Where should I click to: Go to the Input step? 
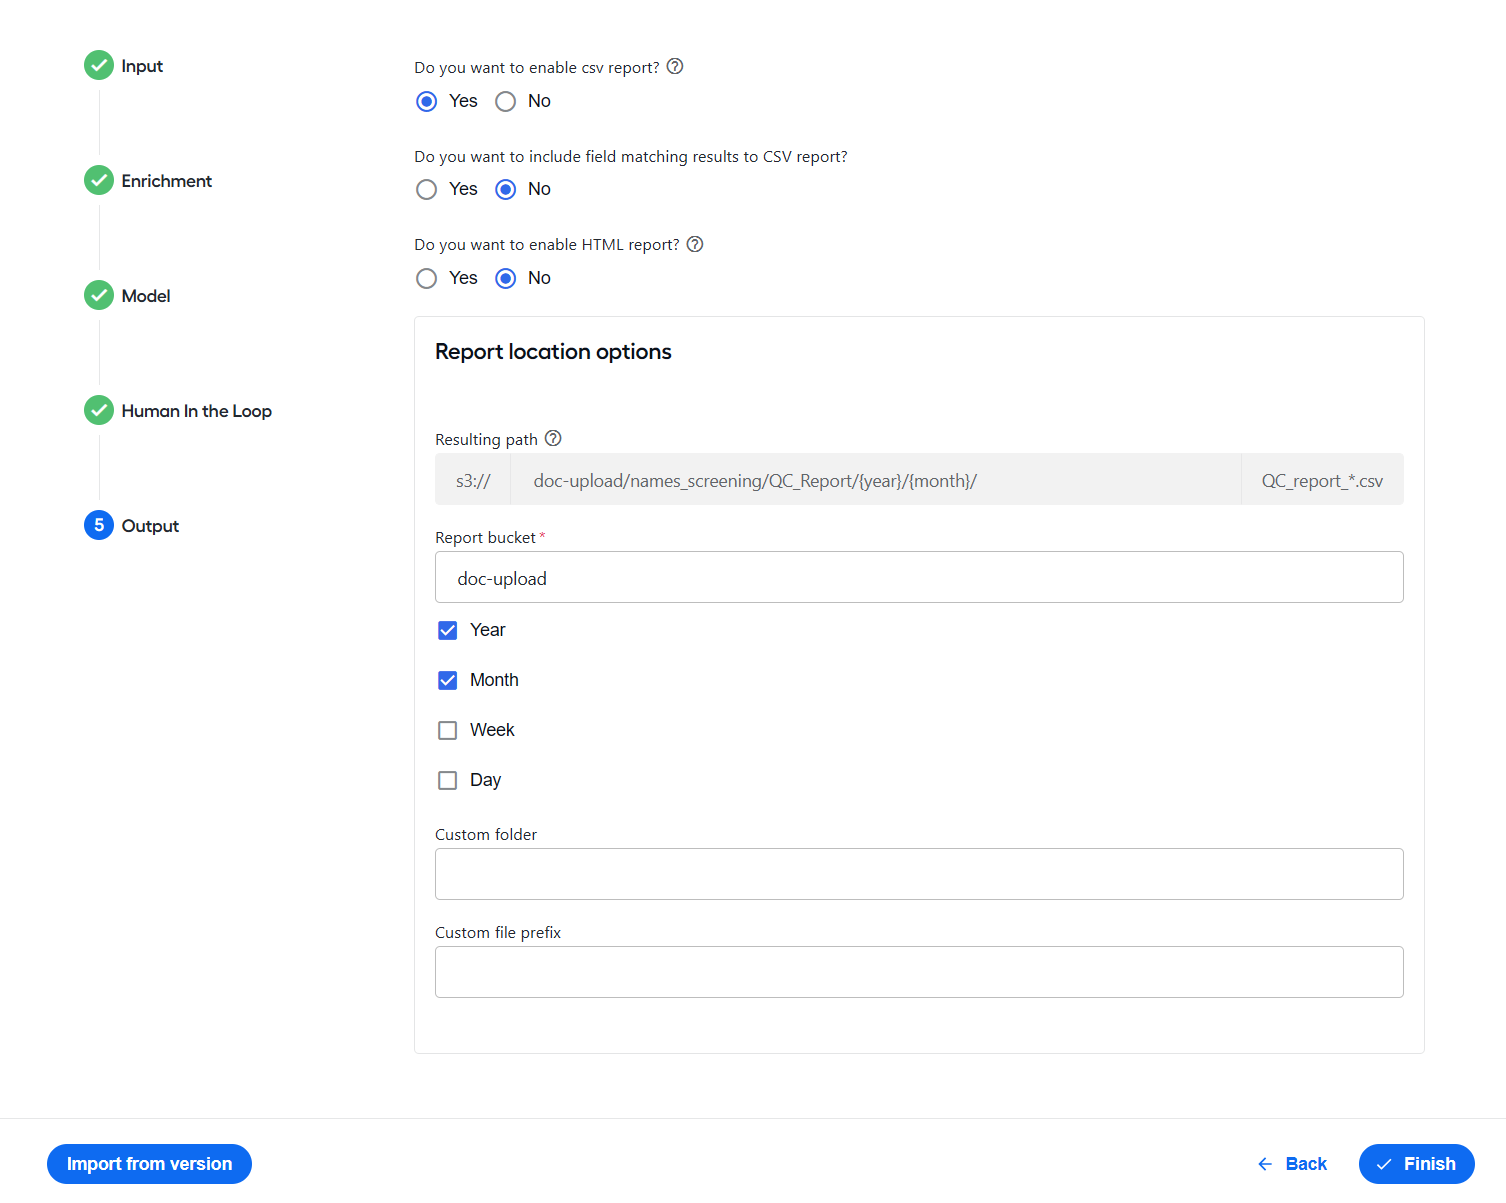[142, 66]
